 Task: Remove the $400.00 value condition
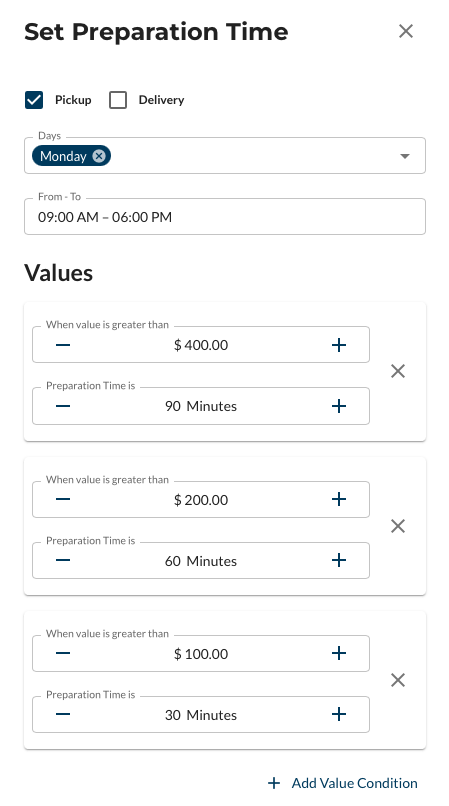[x=398, y=371]
